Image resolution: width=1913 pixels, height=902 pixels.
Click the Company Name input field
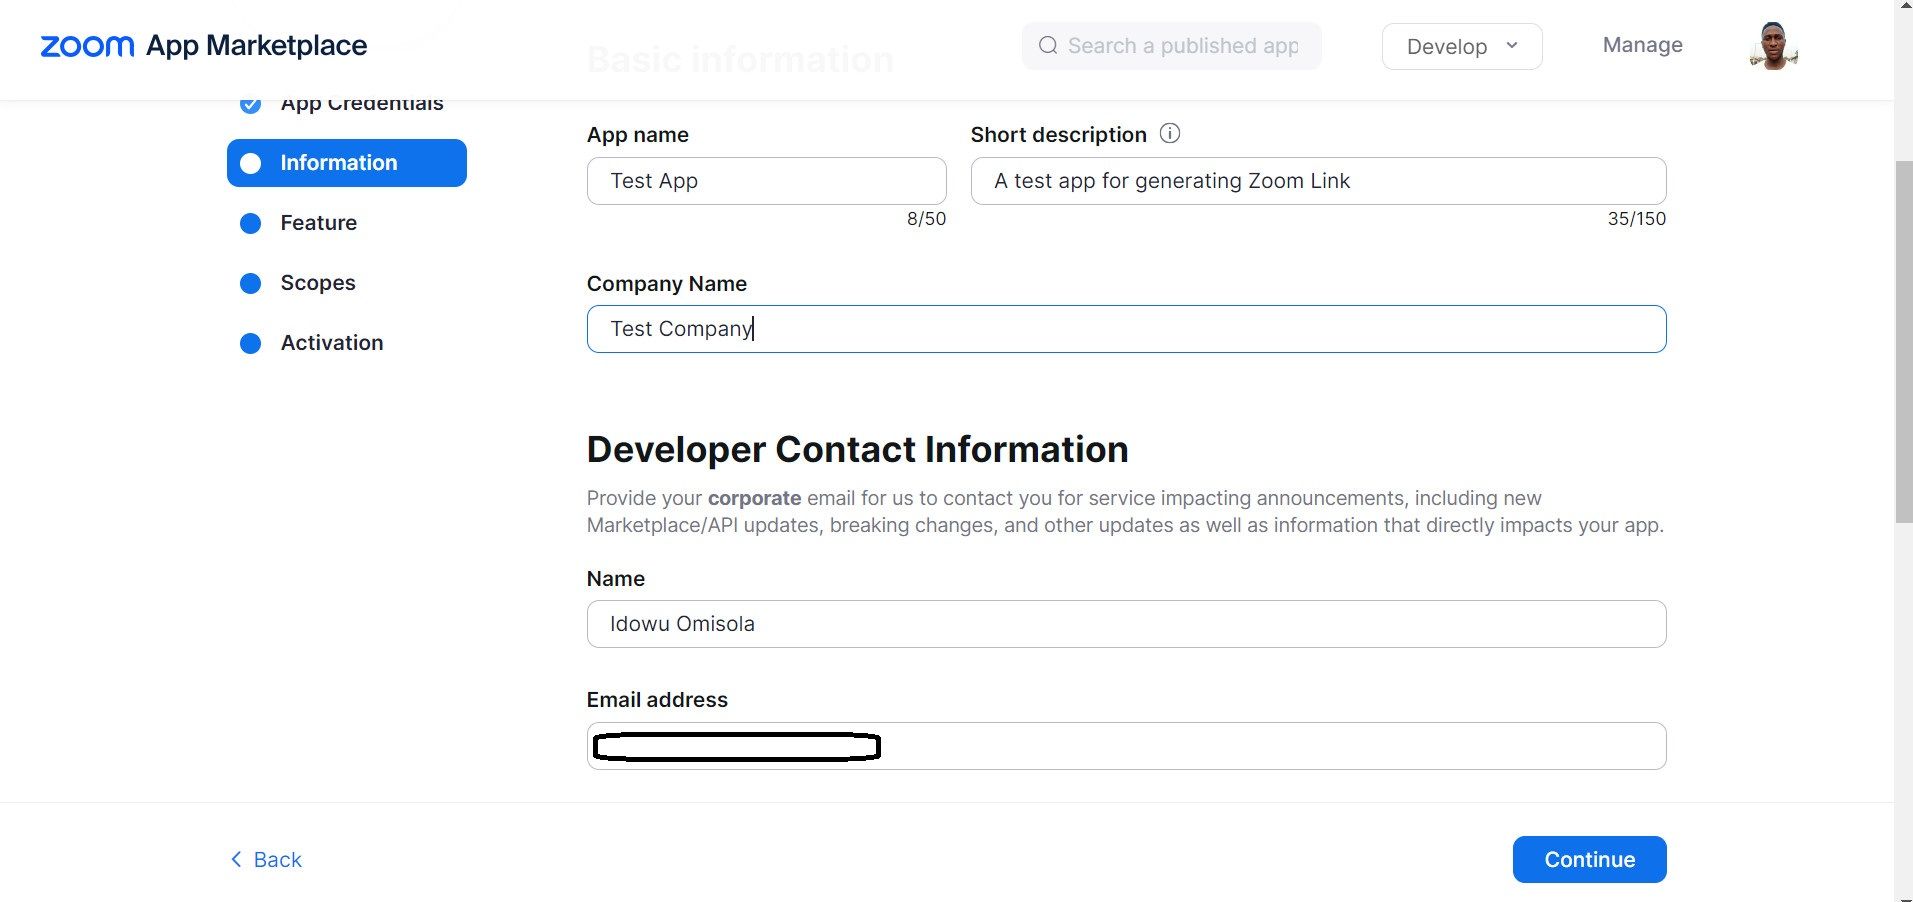point(1126,329)
